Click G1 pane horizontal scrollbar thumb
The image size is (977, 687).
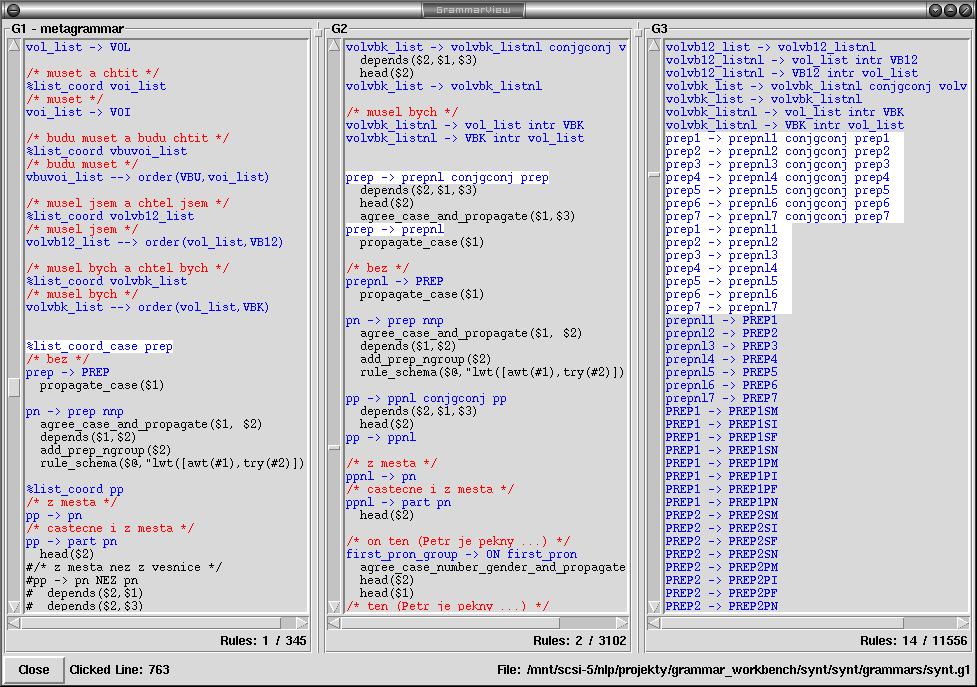[151, 622]
